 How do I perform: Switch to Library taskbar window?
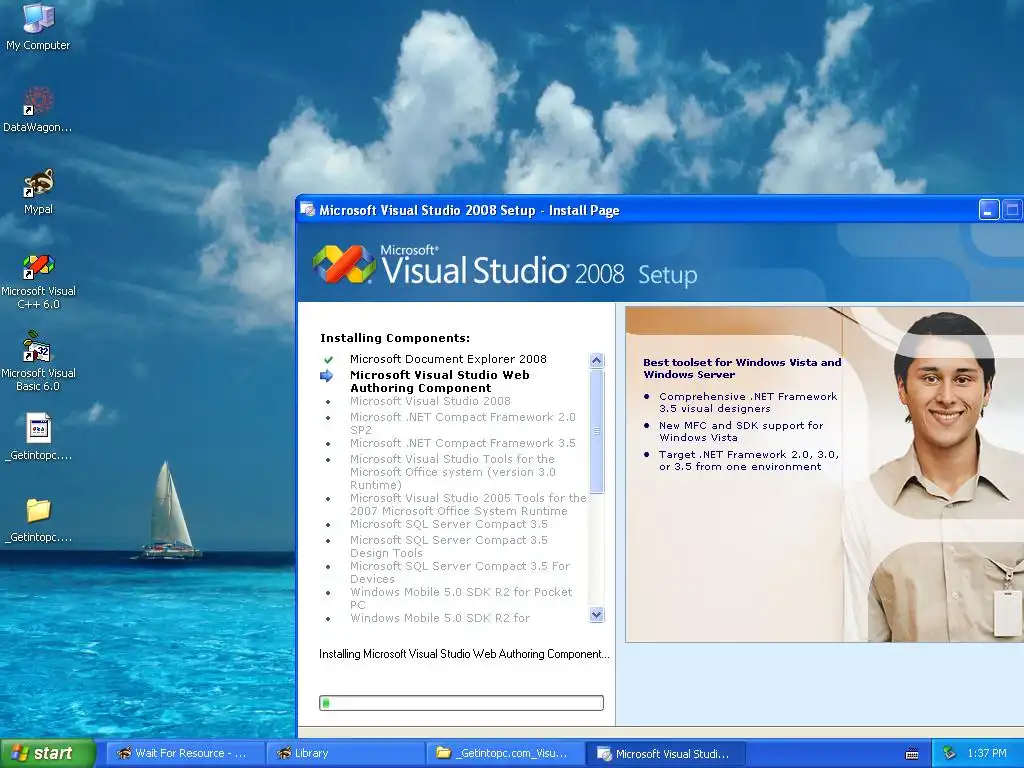pos(345,753)
